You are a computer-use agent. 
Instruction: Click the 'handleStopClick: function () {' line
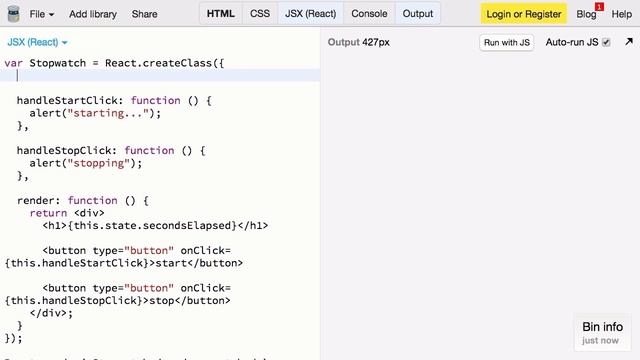point(111,151)
